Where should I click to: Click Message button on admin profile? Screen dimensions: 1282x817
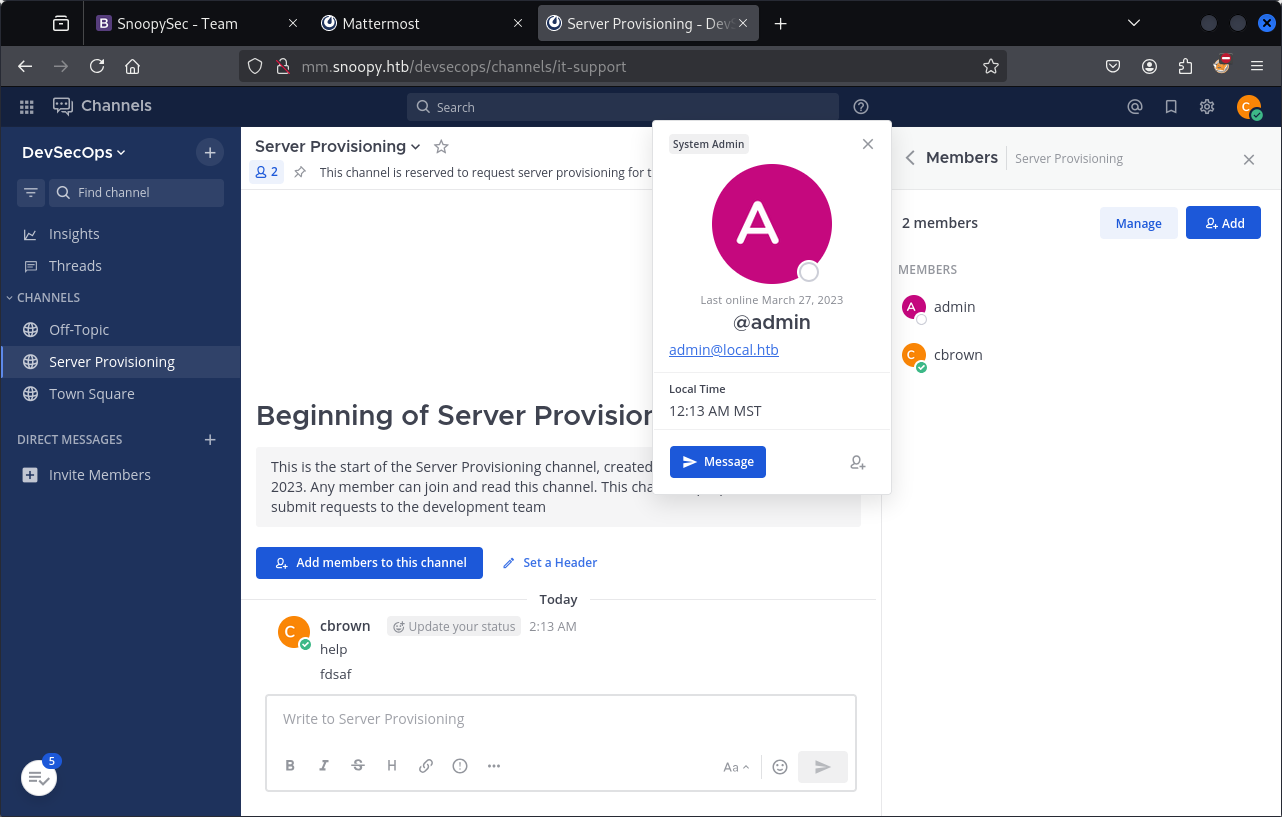pyautogui.click(x=717, y=462)
